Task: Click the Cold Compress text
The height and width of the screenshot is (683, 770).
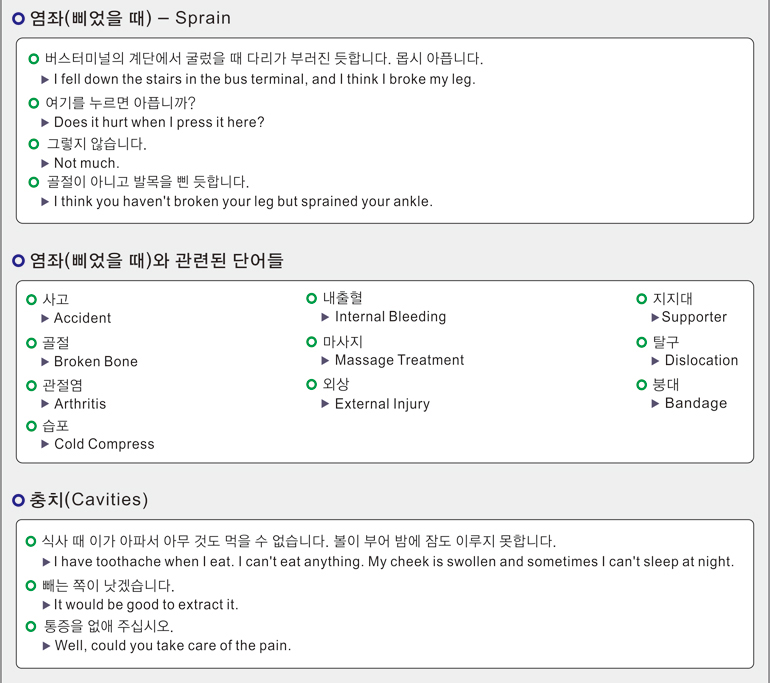Action: pos(104,444)
